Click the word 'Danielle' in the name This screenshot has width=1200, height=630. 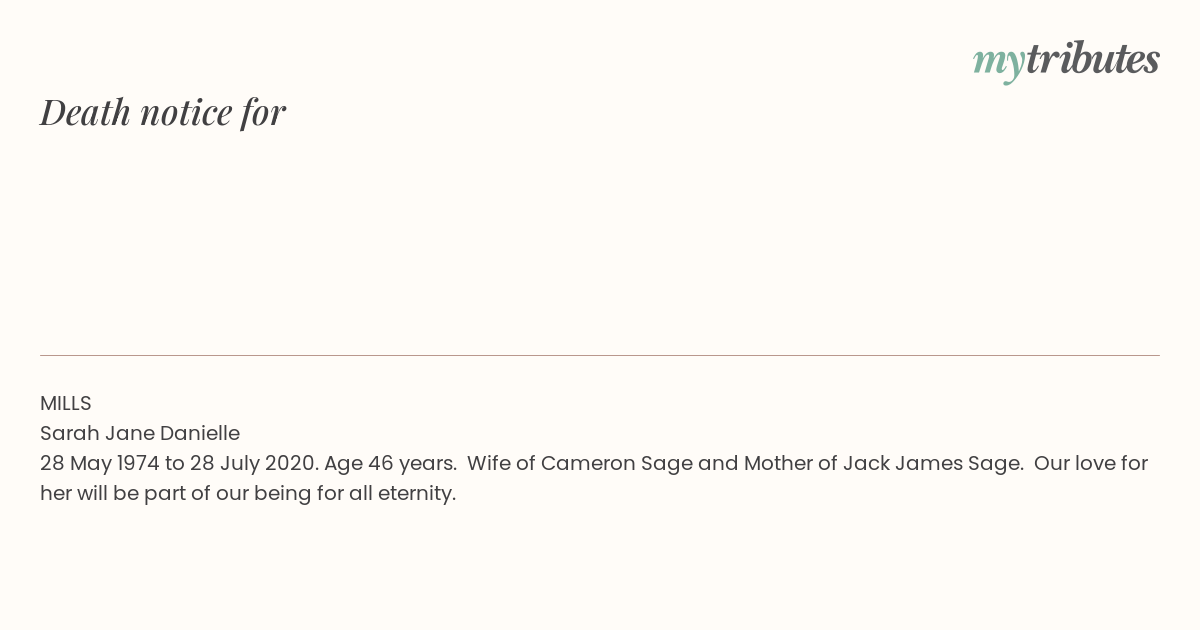pyautogui.click(x=200, y=433)
